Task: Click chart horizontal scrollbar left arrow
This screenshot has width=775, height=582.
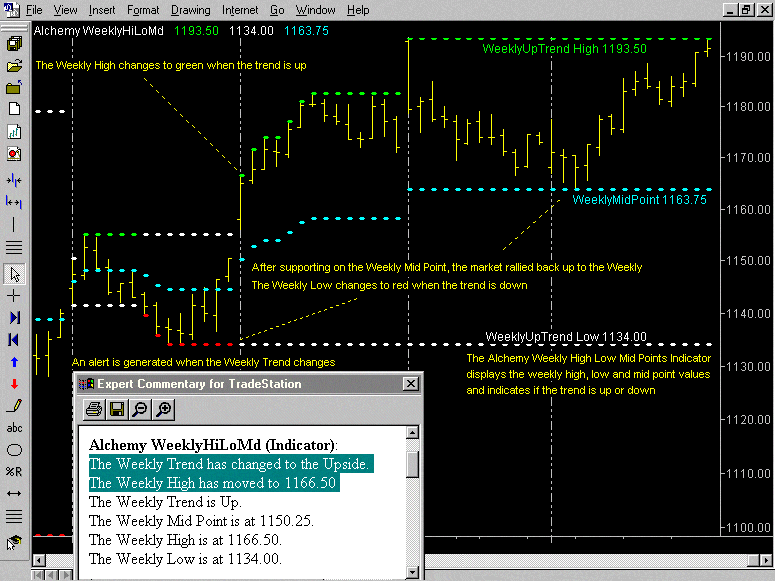Action: [39, 560]
